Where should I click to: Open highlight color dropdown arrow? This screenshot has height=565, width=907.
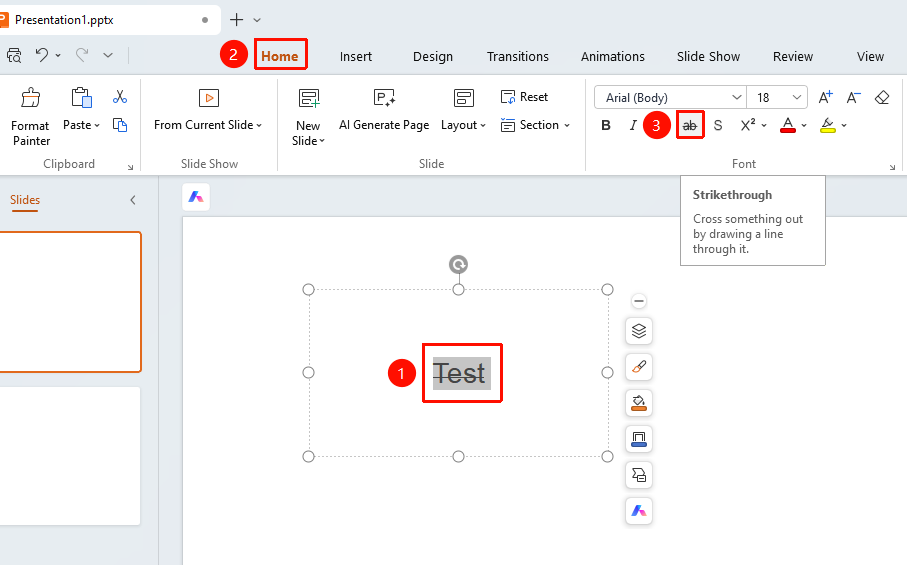(x=844, y=125)
